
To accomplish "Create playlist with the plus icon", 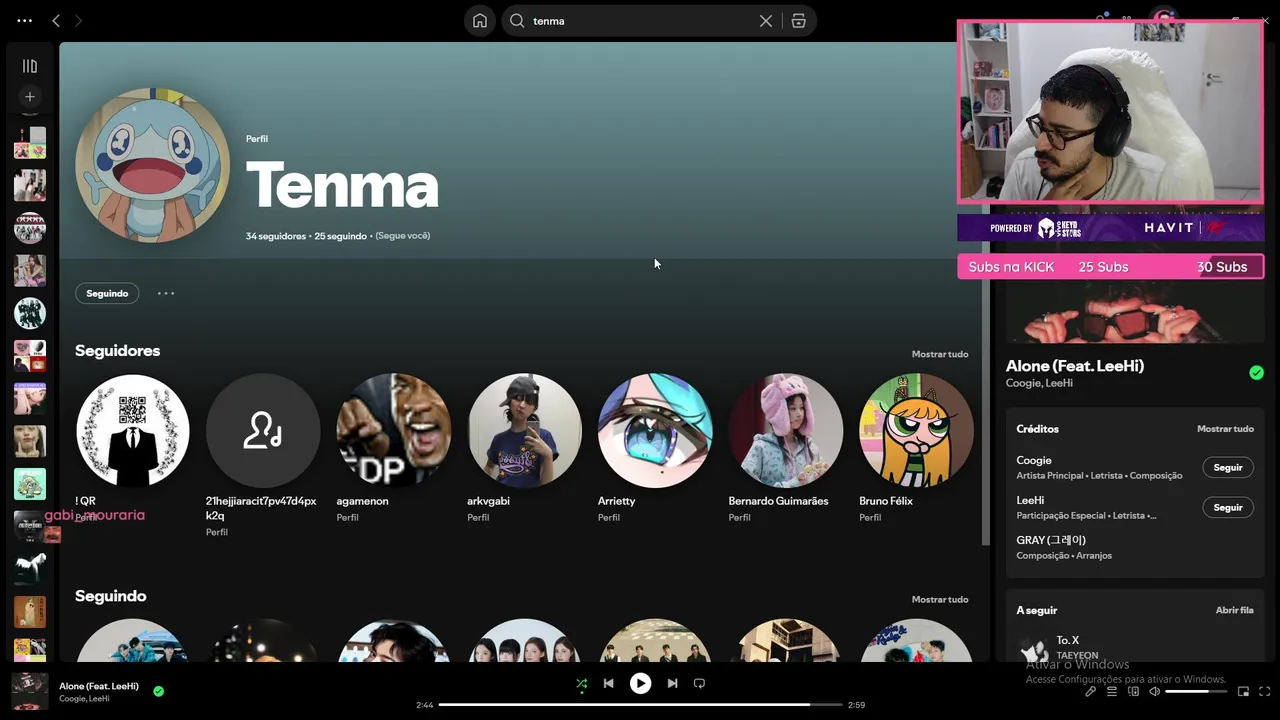I will (30, 97).
